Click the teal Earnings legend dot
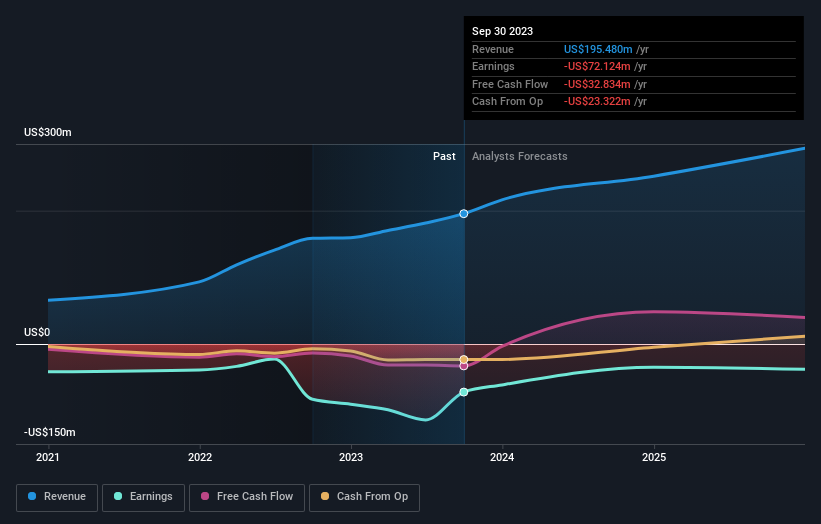 pyautogui.click(x=118, y=496)
